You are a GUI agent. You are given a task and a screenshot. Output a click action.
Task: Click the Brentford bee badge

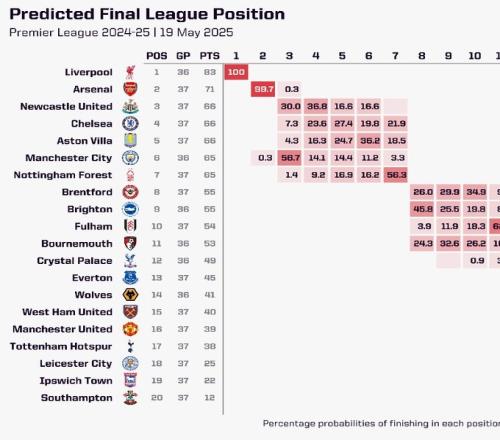click(x=130, y=192)
